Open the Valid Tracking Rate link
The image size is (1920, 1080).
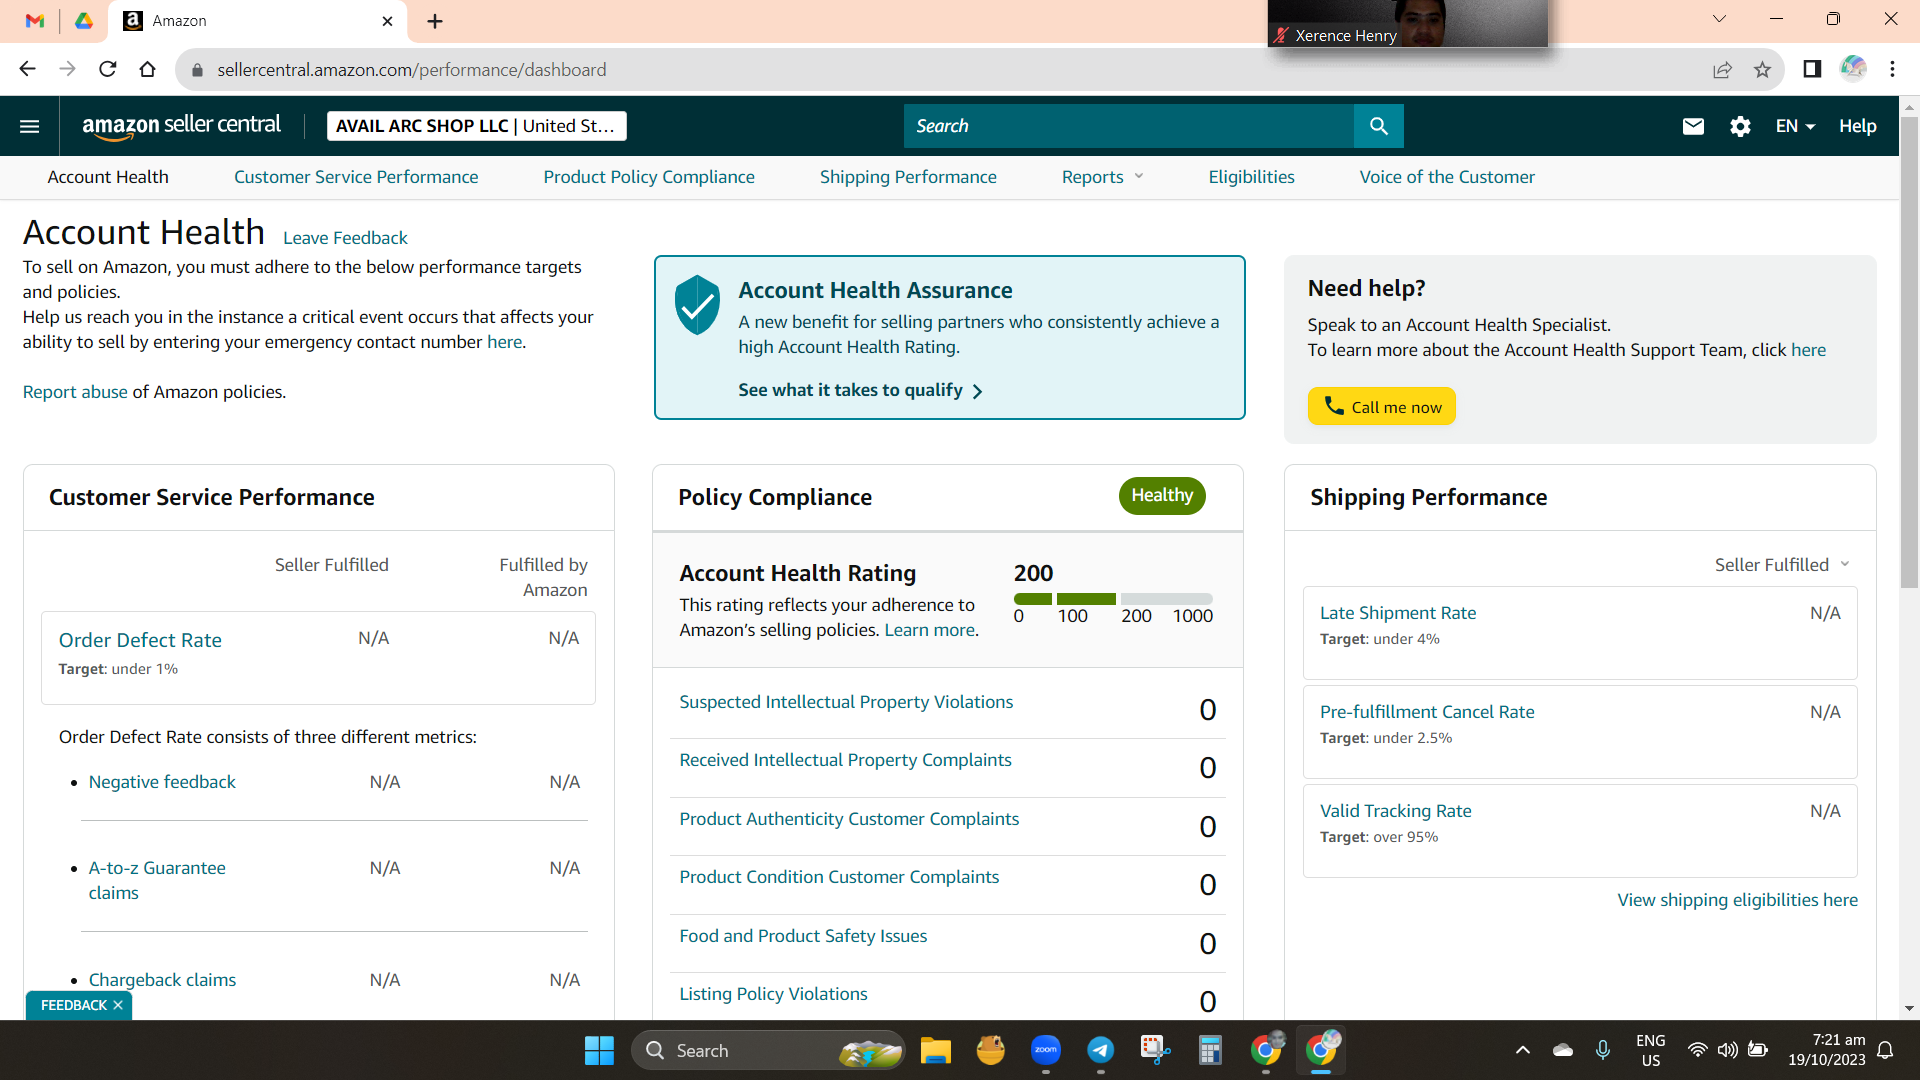pyautogui.click(x=1396, y=811)
